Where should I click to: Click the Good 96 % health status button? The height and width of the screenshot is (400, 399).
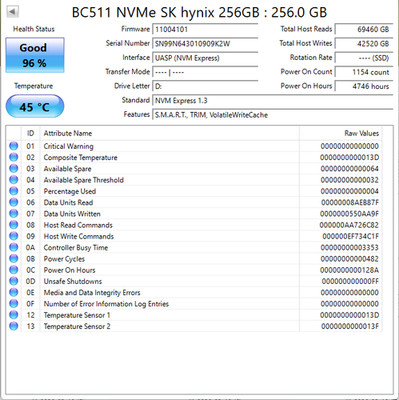35,55
